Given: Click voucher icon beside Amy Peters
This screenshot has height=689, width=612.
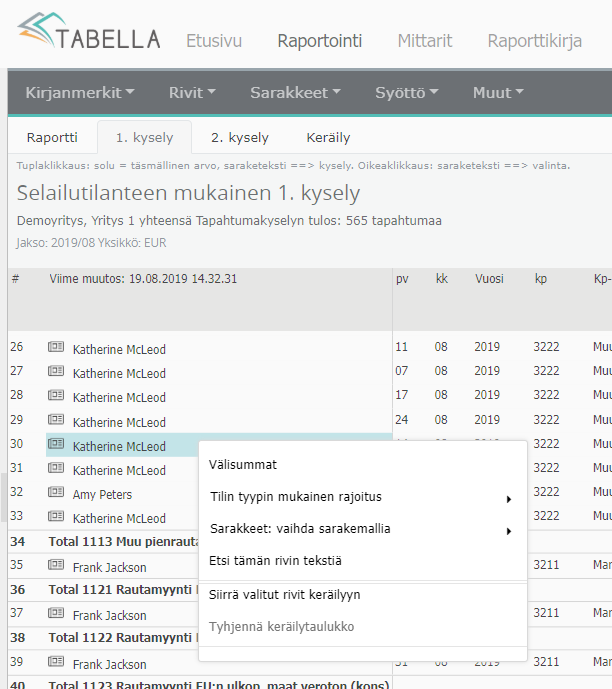Looking at the screenshot, I should 56,493.
